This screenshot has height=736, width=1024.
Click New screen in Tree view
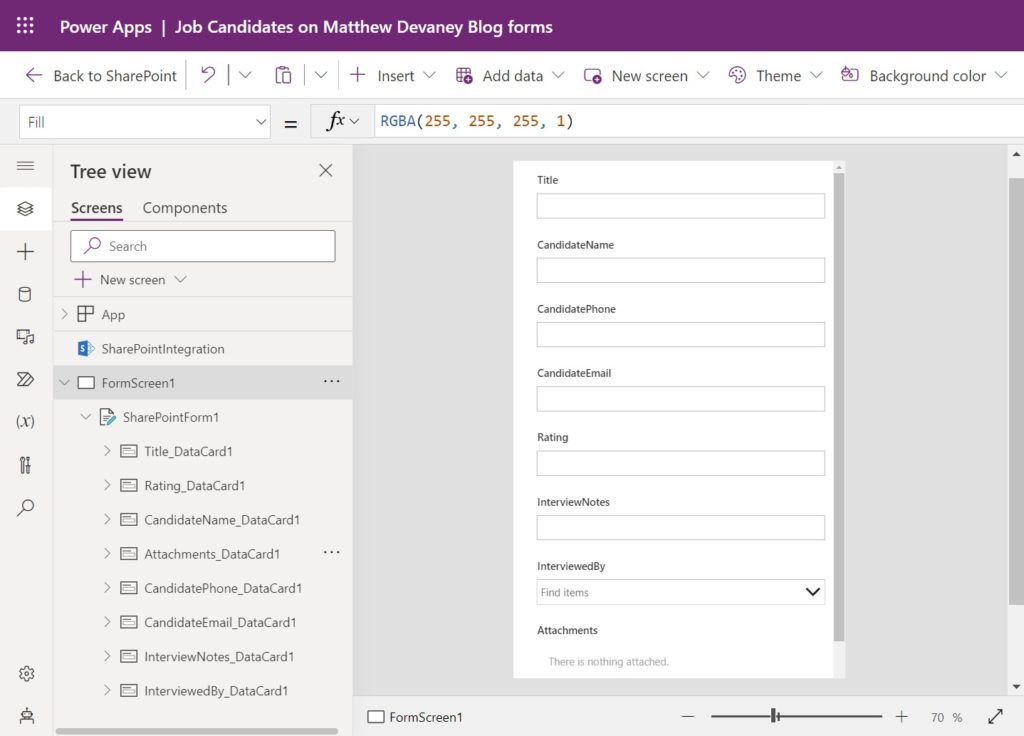(x=131, y=280)
